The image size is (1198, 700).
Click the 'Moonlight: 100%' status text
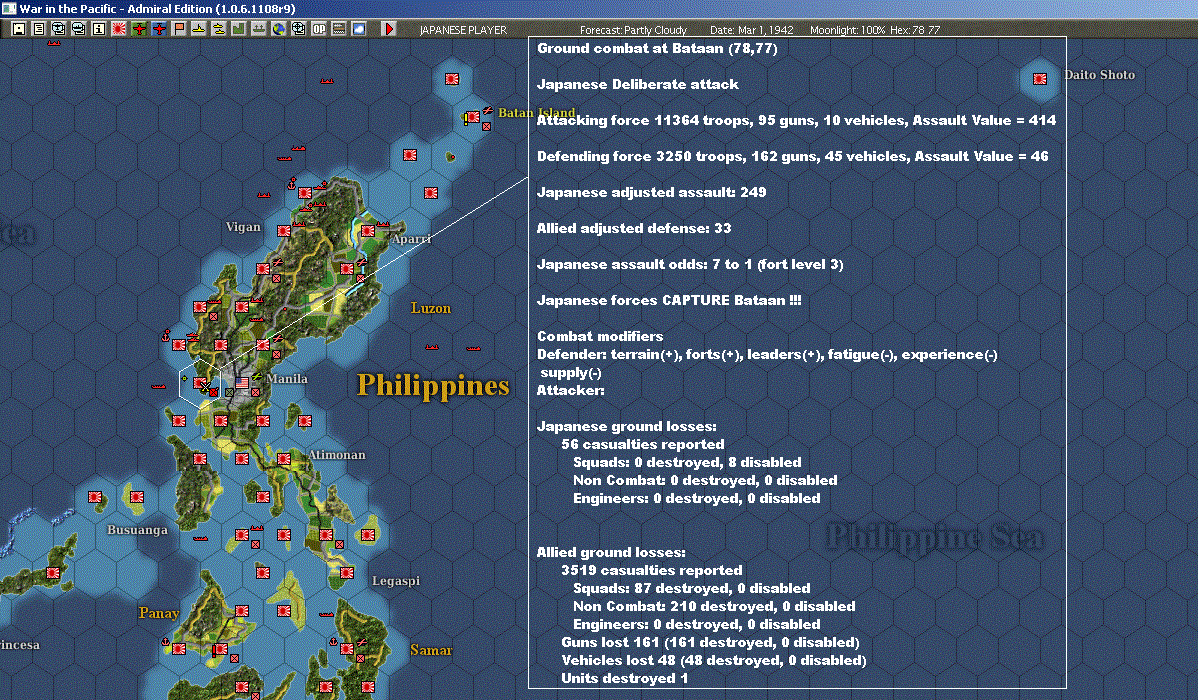click(847, 30)
